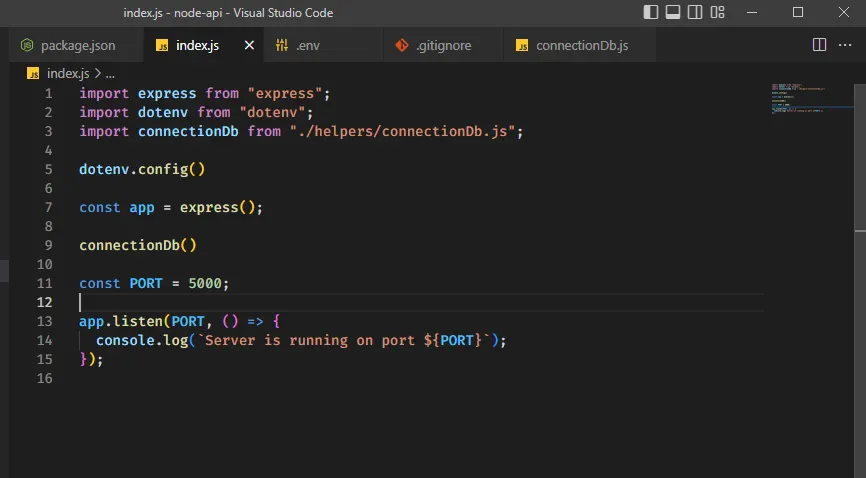866x478 pixels.
Task: Click the package.json Node icon
Action: click(27, 45)
